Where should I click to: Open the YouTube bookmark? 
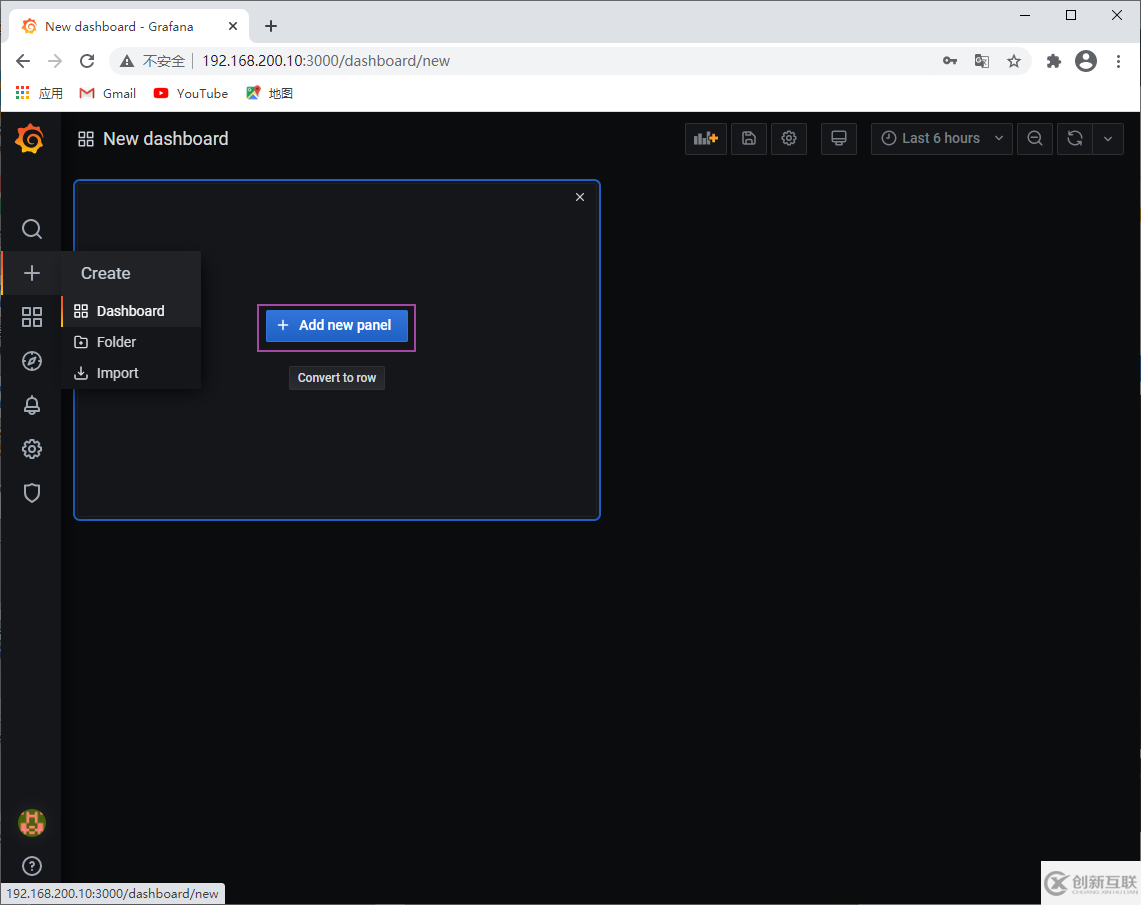pyautogui.click(x=191, y=93)
